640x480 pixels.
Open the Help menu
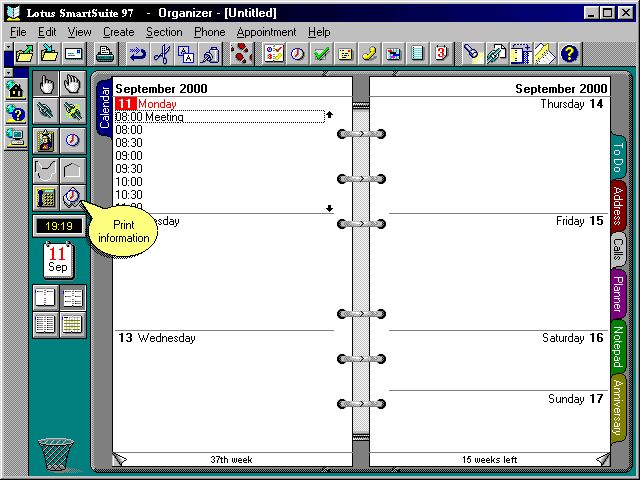319,32
